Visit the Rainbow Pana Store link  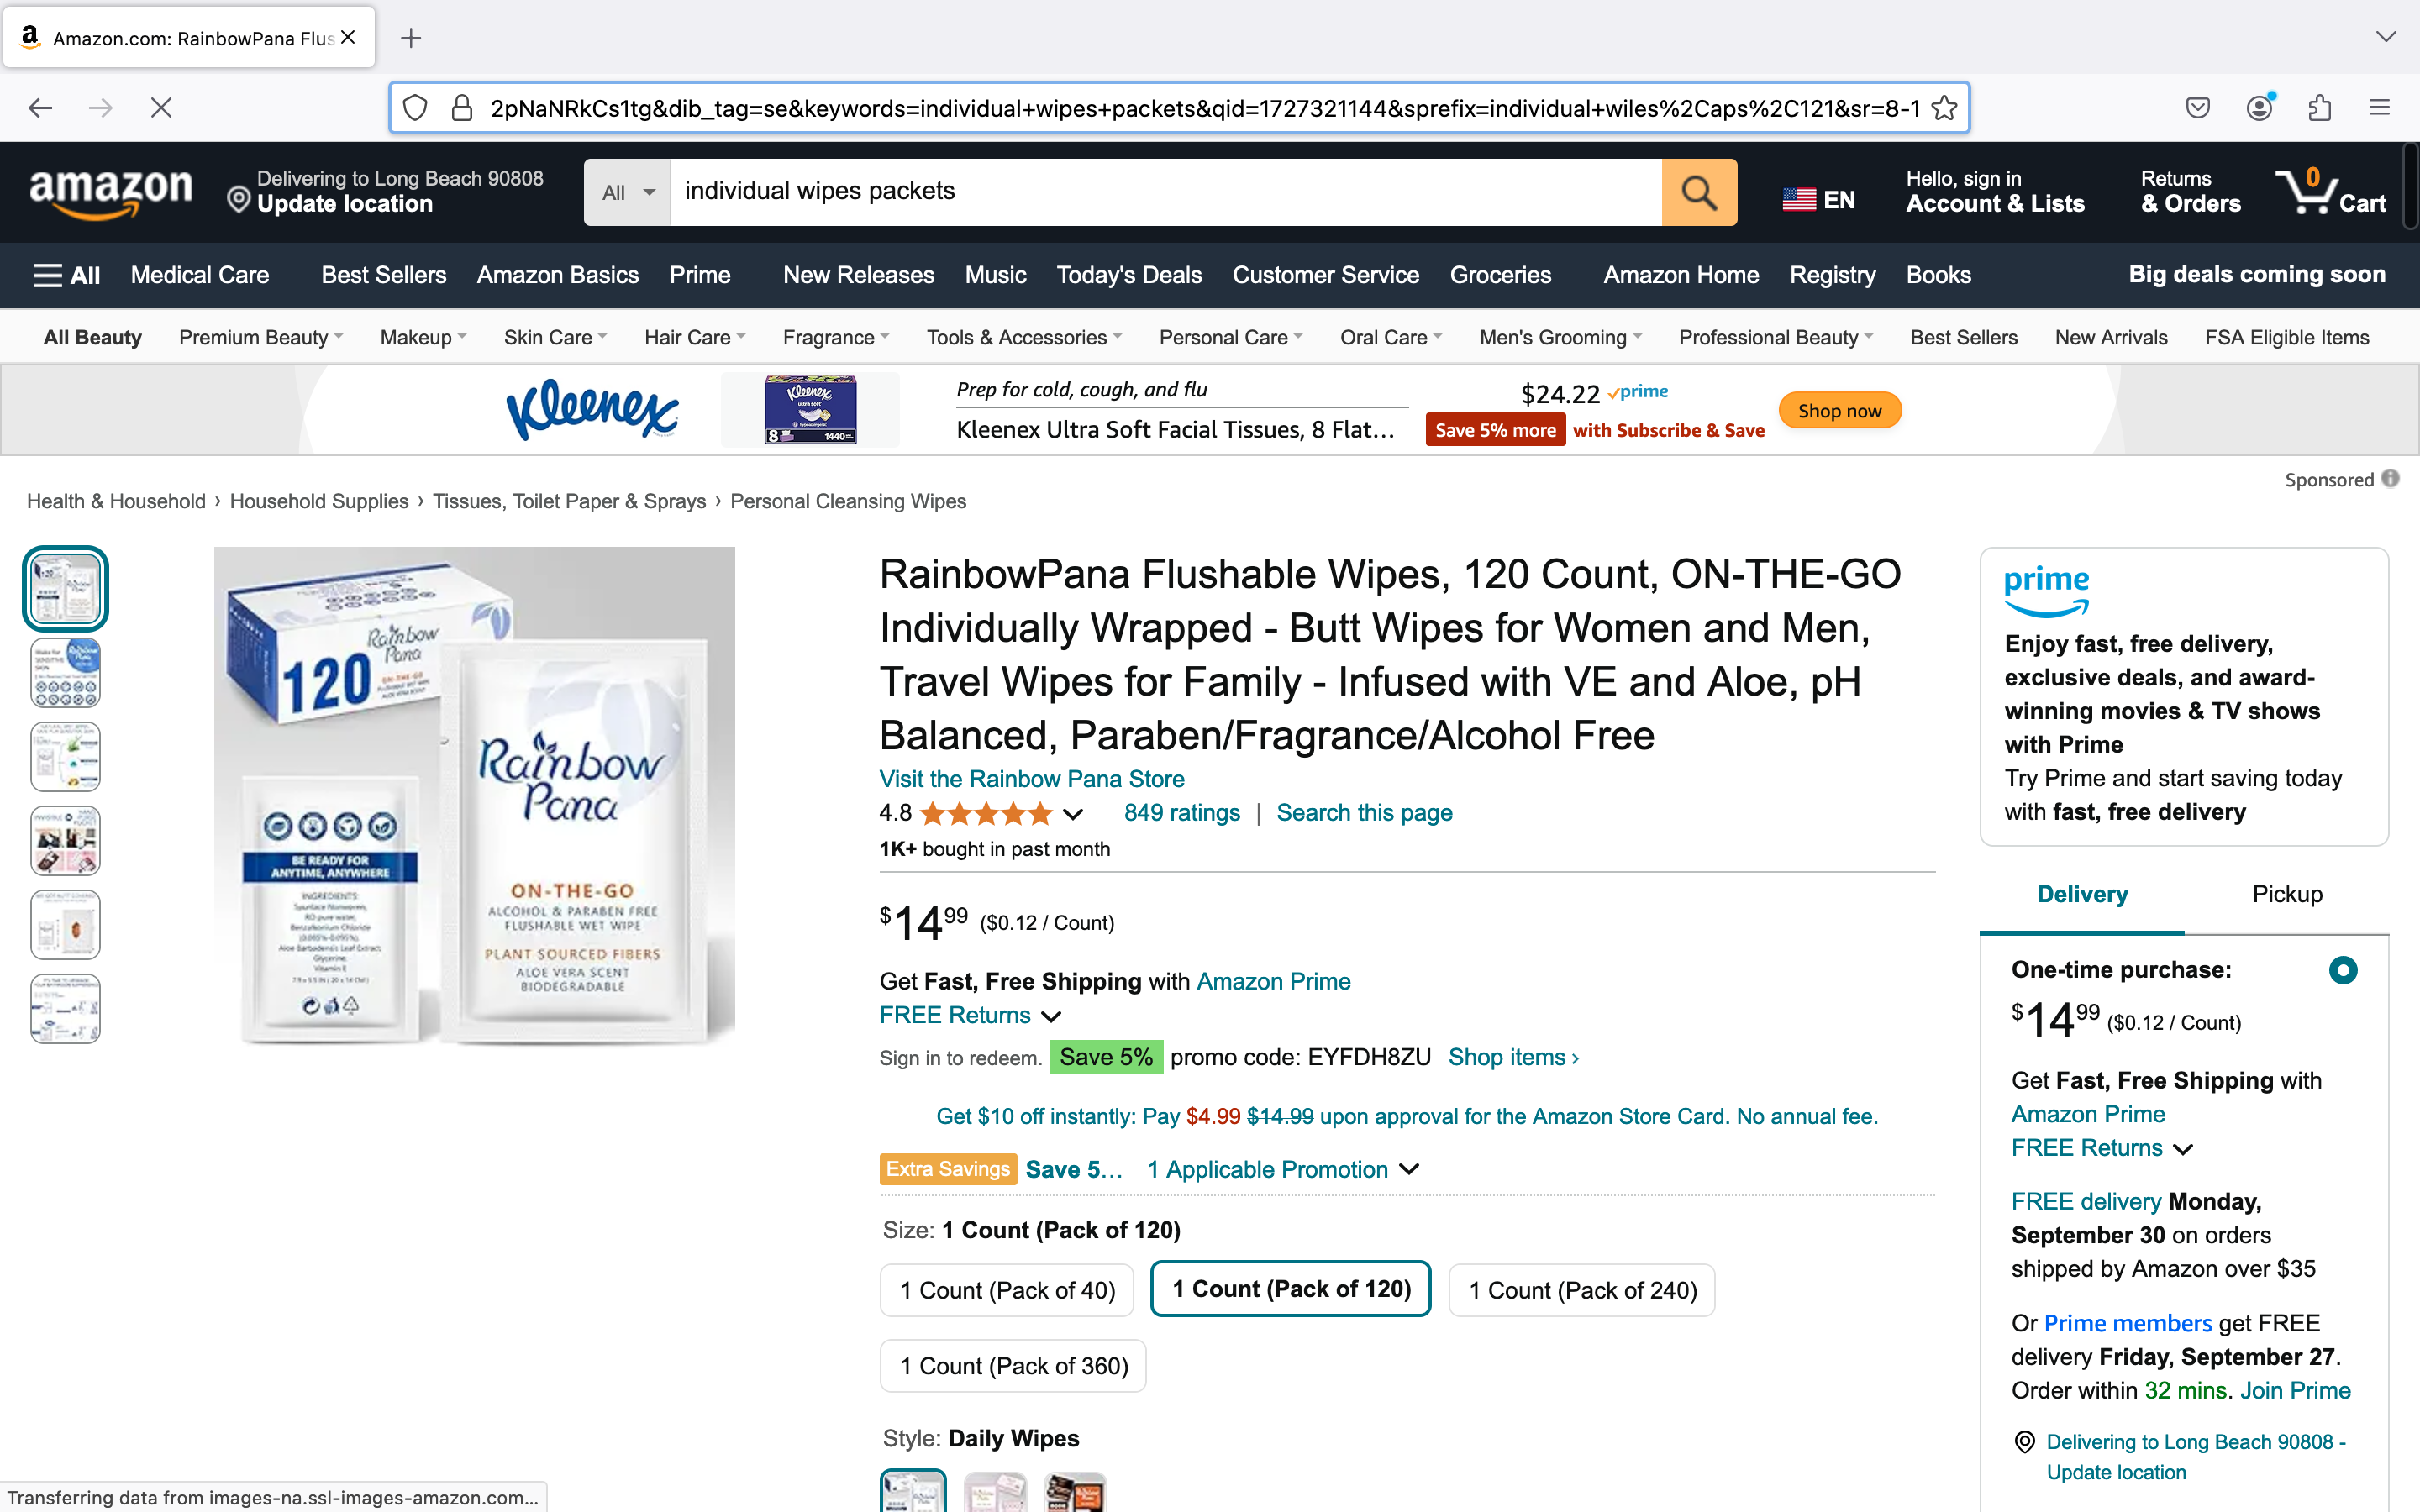coord(1032,779)
